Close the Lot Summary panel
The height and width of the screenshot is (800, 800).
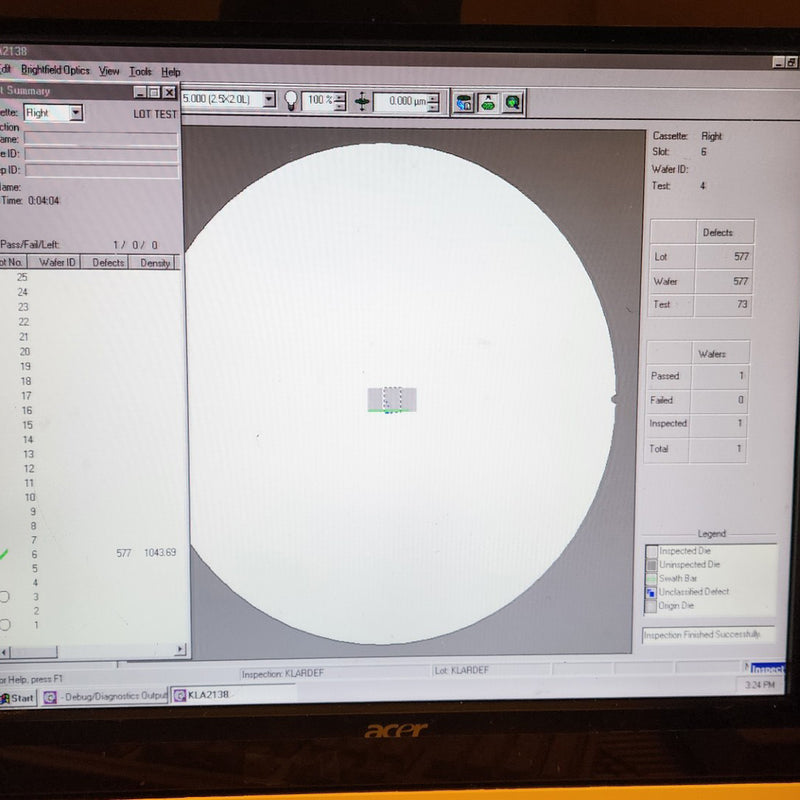169,92
